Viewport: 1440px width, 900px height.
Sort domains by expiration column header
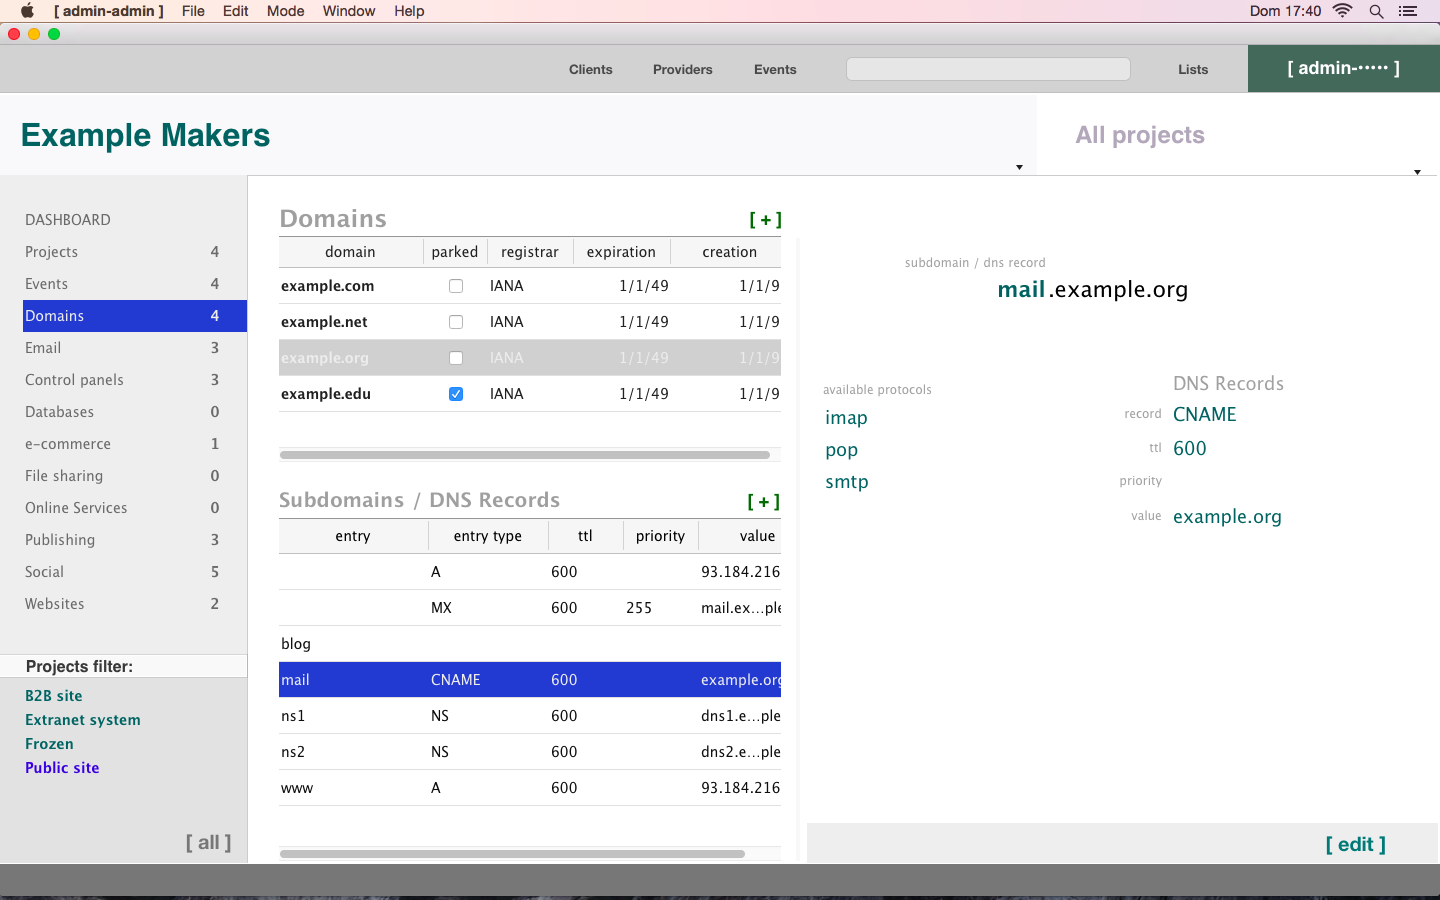point(621,252)
